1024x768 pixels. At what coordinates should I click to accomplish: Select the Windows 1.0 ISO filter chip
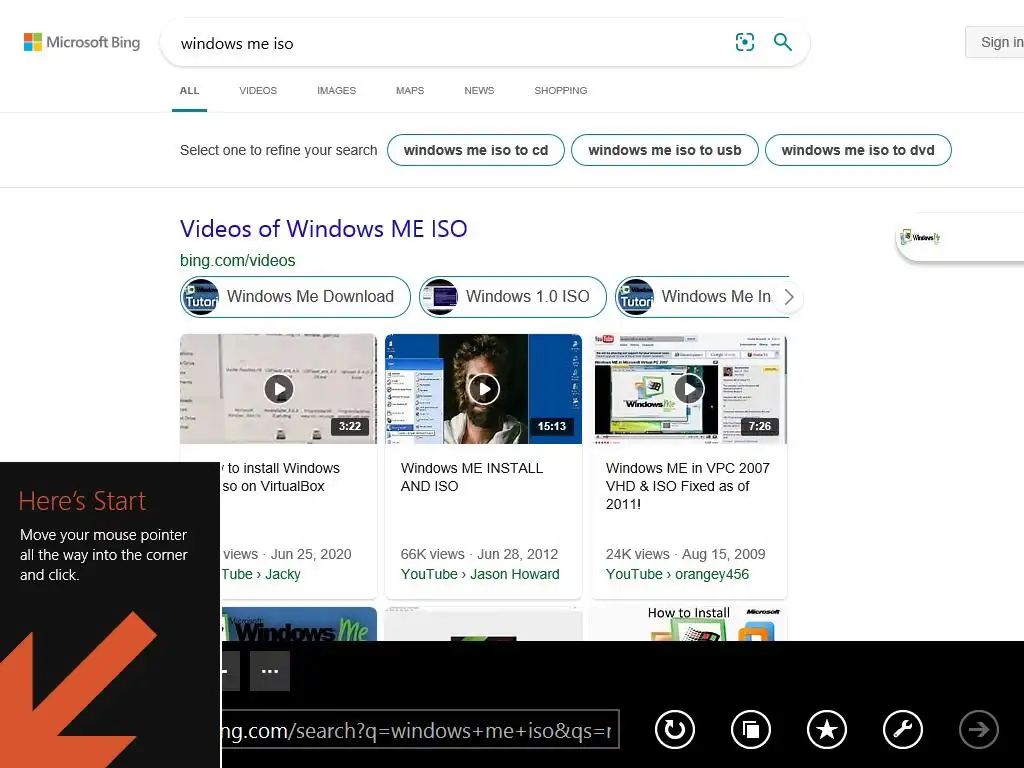coord(513,297)
